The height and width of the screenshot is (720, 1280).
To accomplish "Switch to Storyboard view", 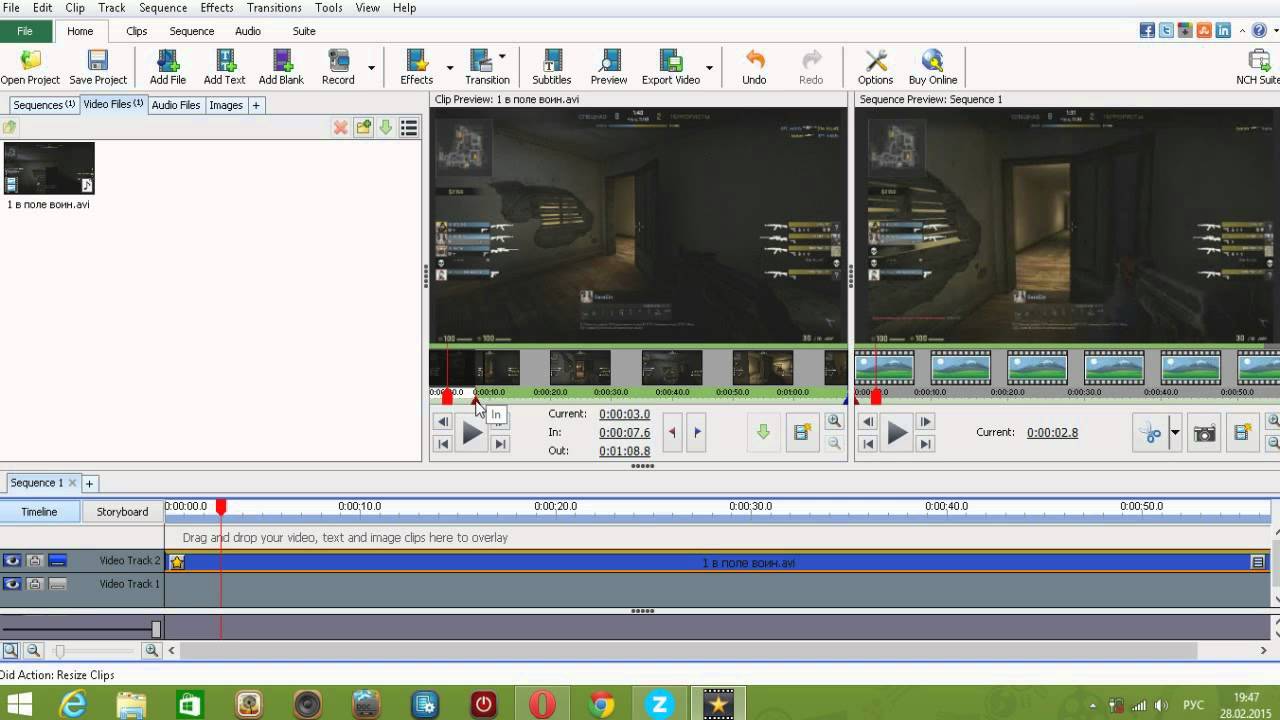I will coord(122,512).
